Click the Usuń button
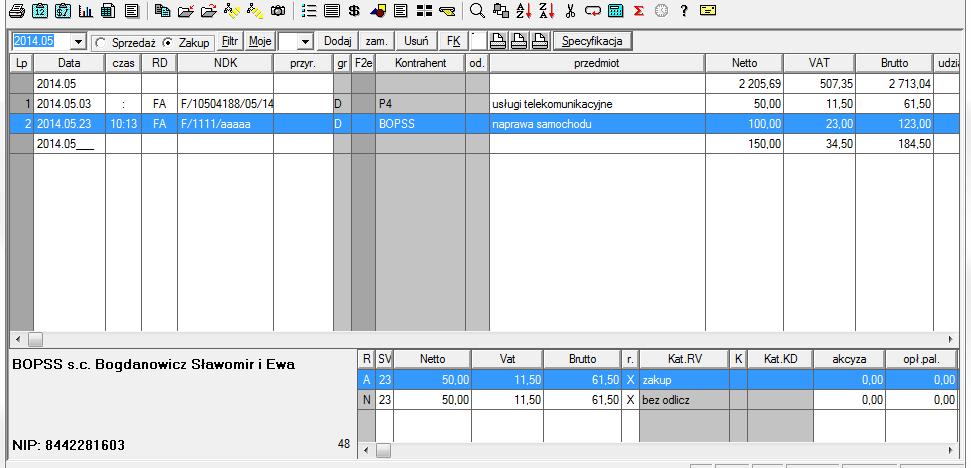 [x=416, y=42]
